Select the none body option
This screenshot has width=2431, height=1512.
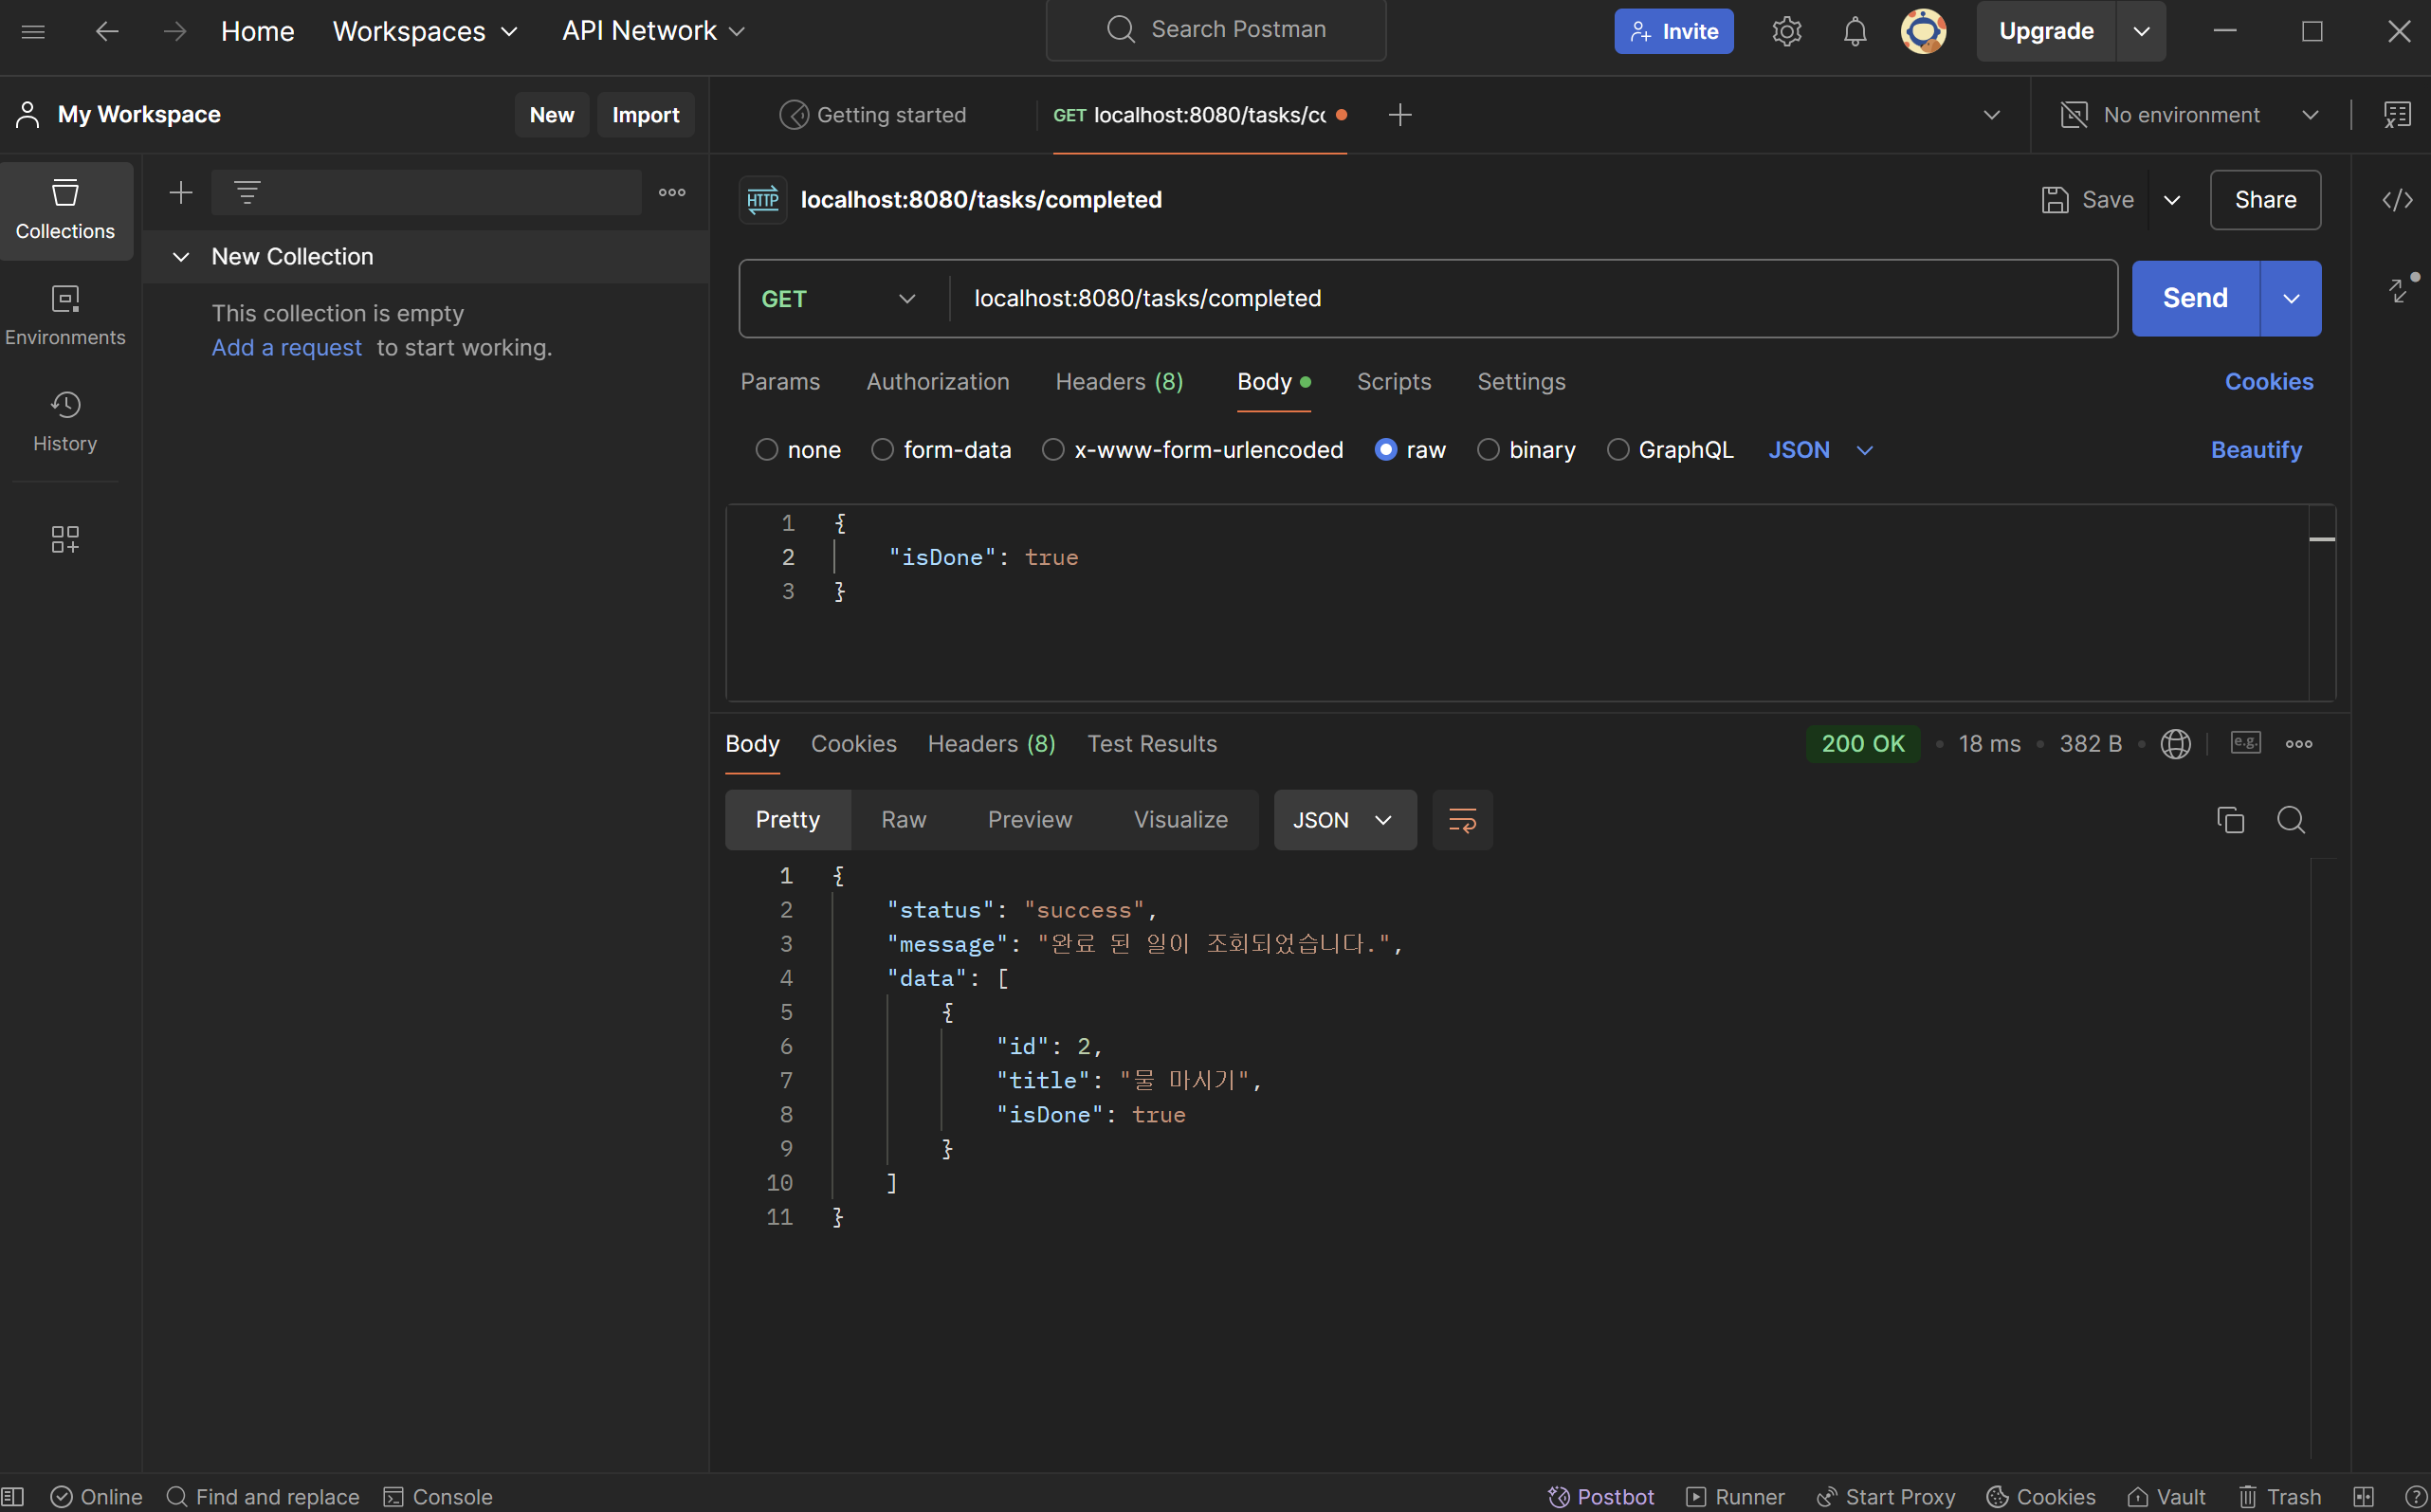click(766, 450)
